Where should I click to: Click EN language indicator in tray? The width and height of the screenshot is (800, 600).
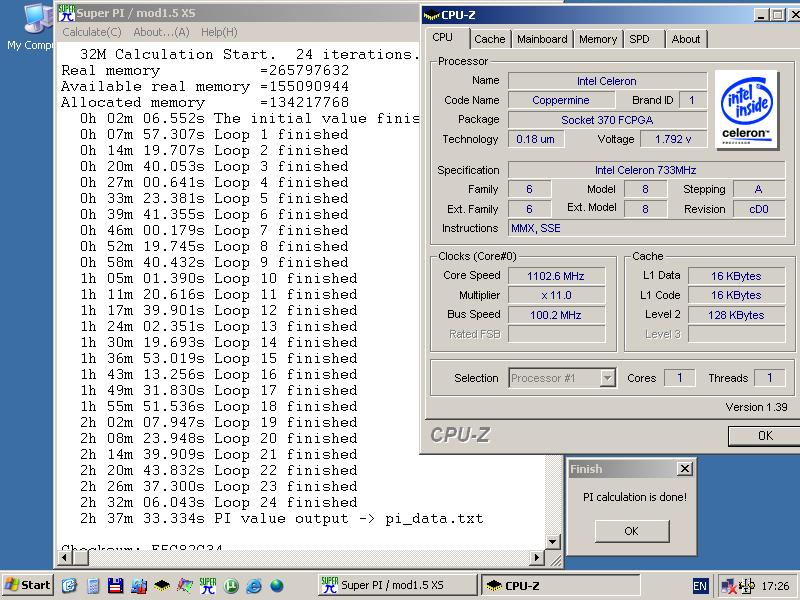pyautogui.click(x=700, y=586)
